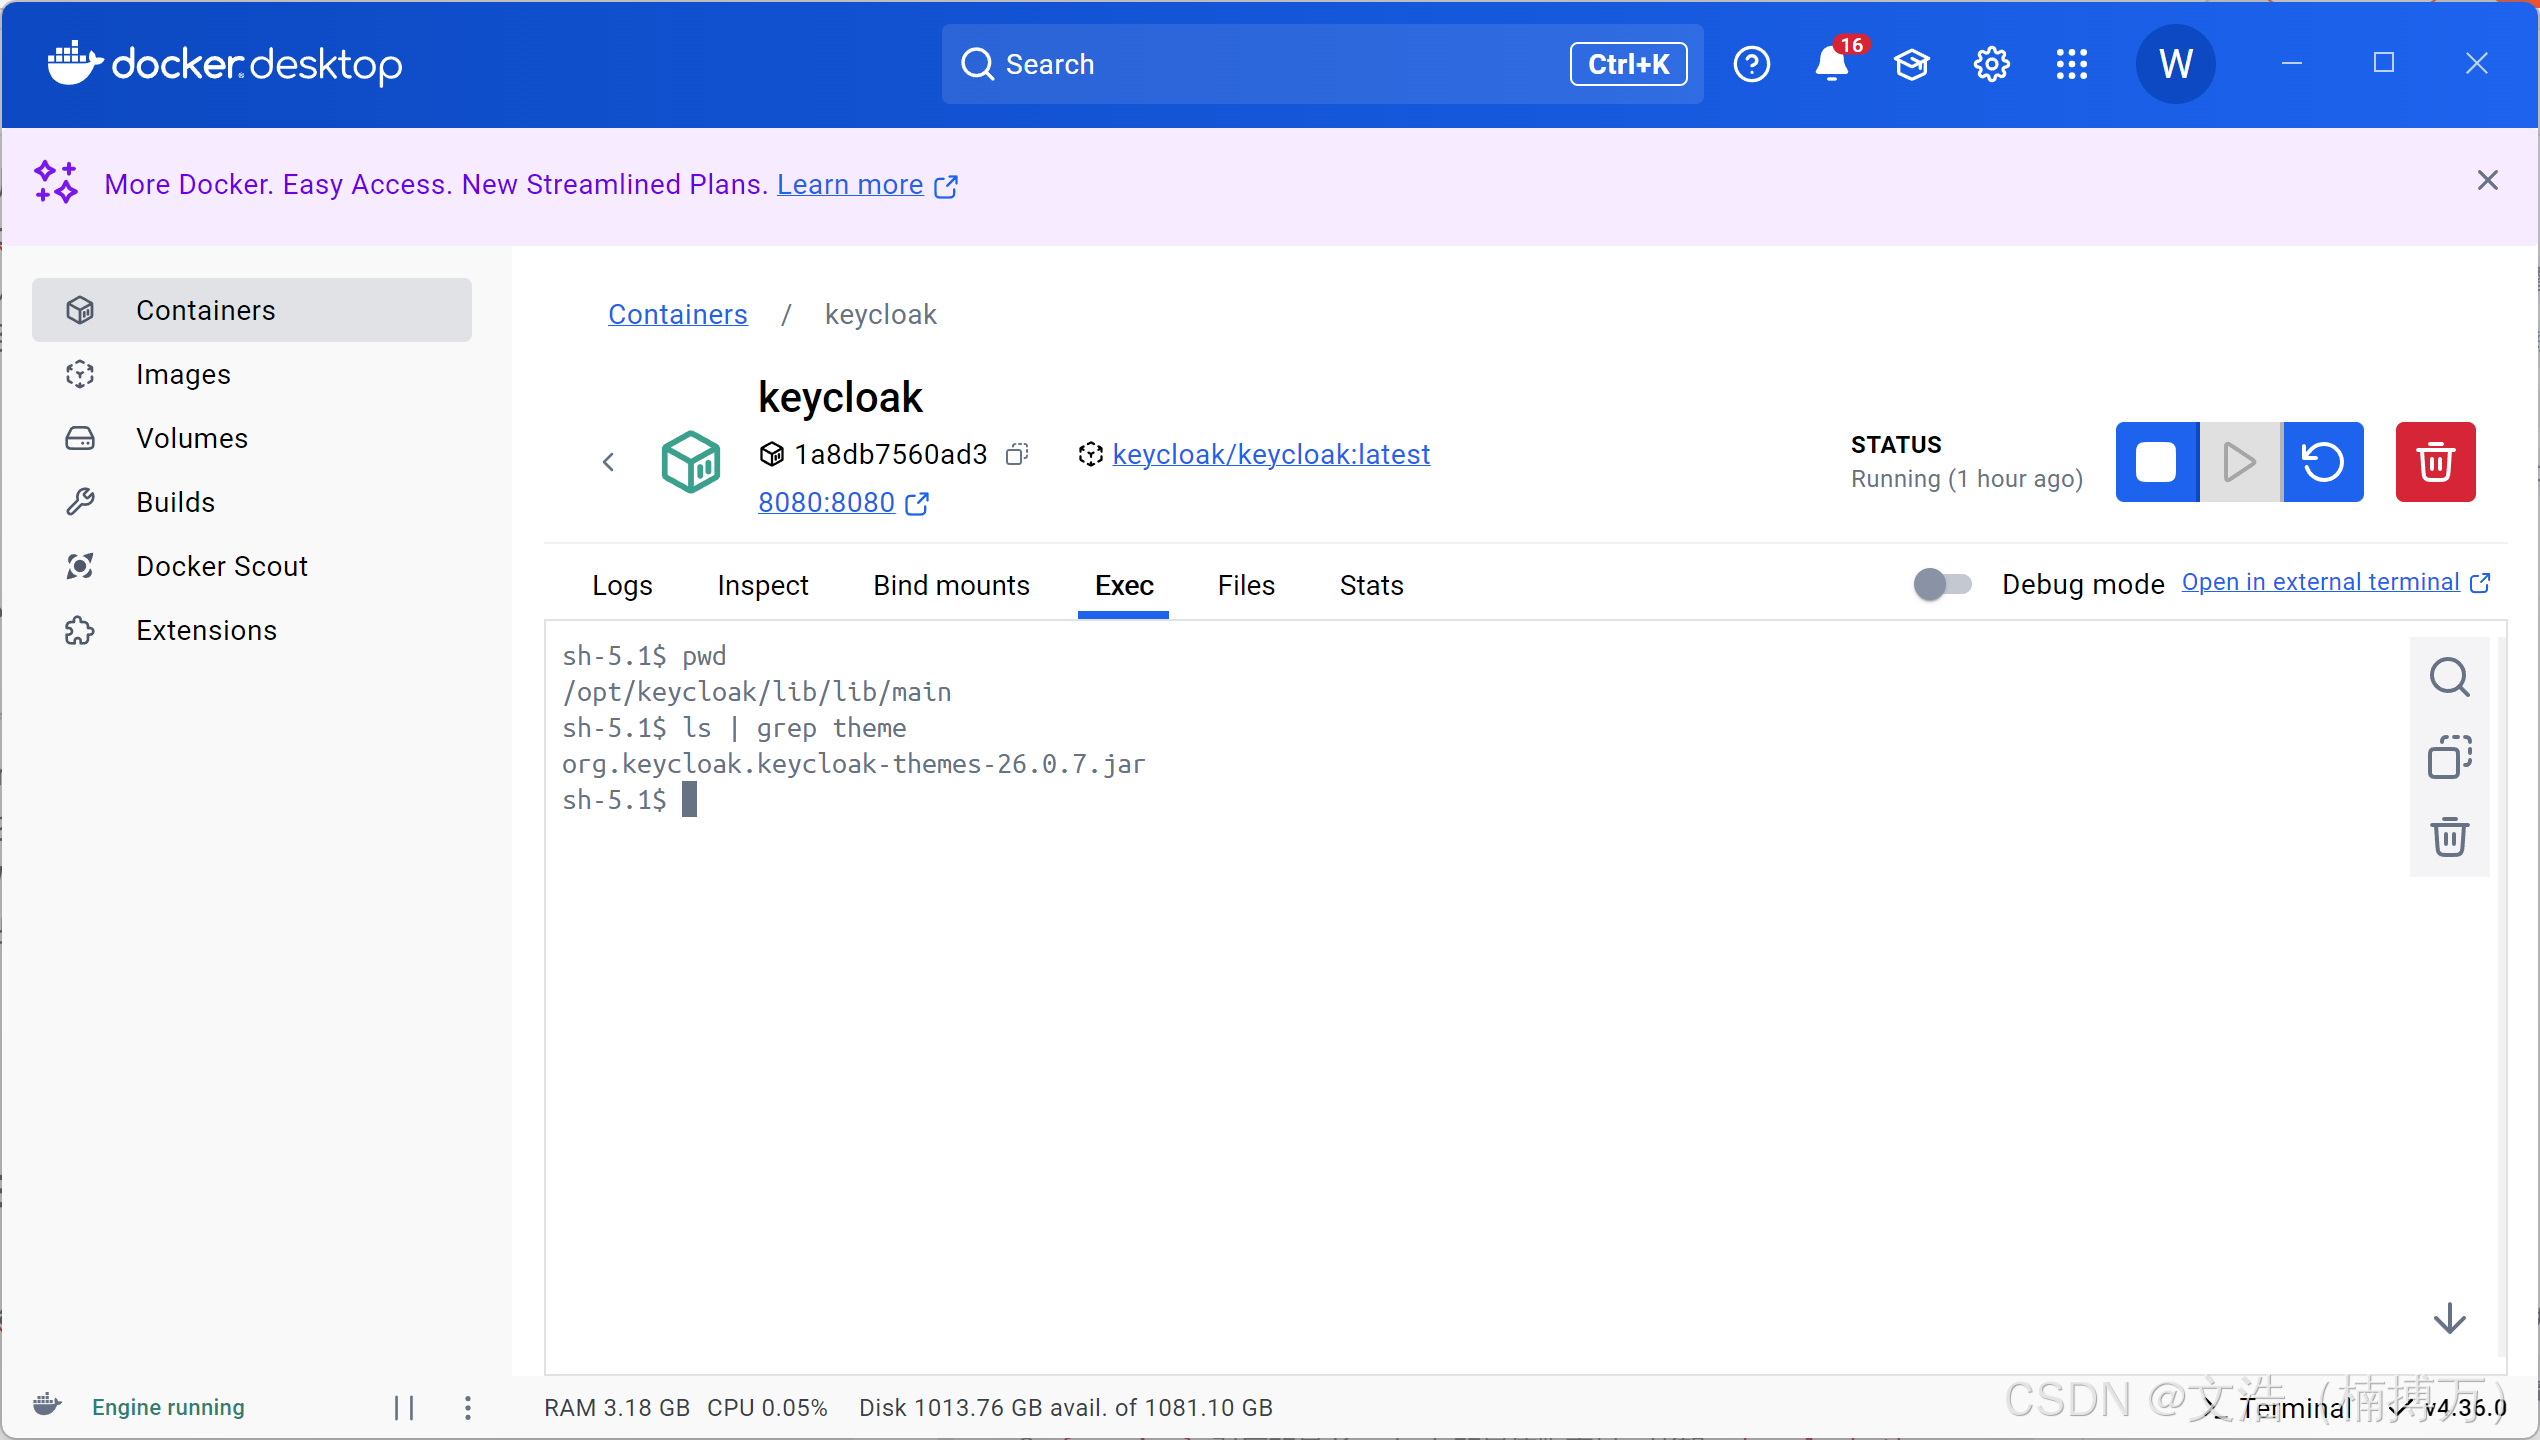
Task: Enable the Debug mode toggle
Action: pos(1942,584)
